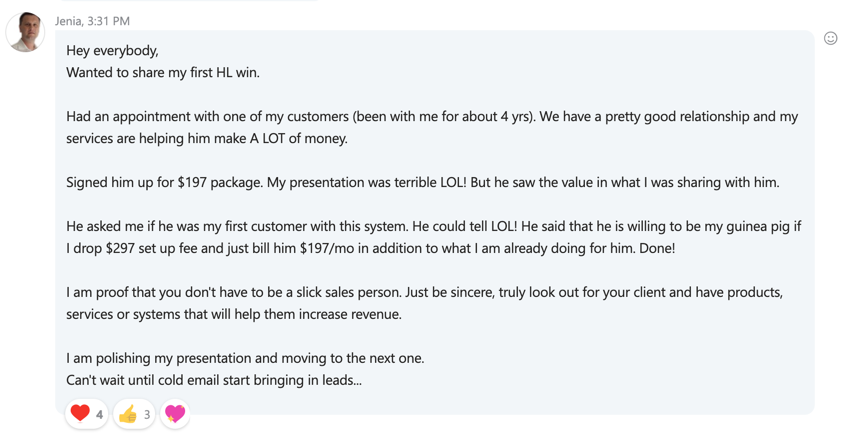Click the line starting "Had an appointment"
The image size is (847, 437).
431,116
